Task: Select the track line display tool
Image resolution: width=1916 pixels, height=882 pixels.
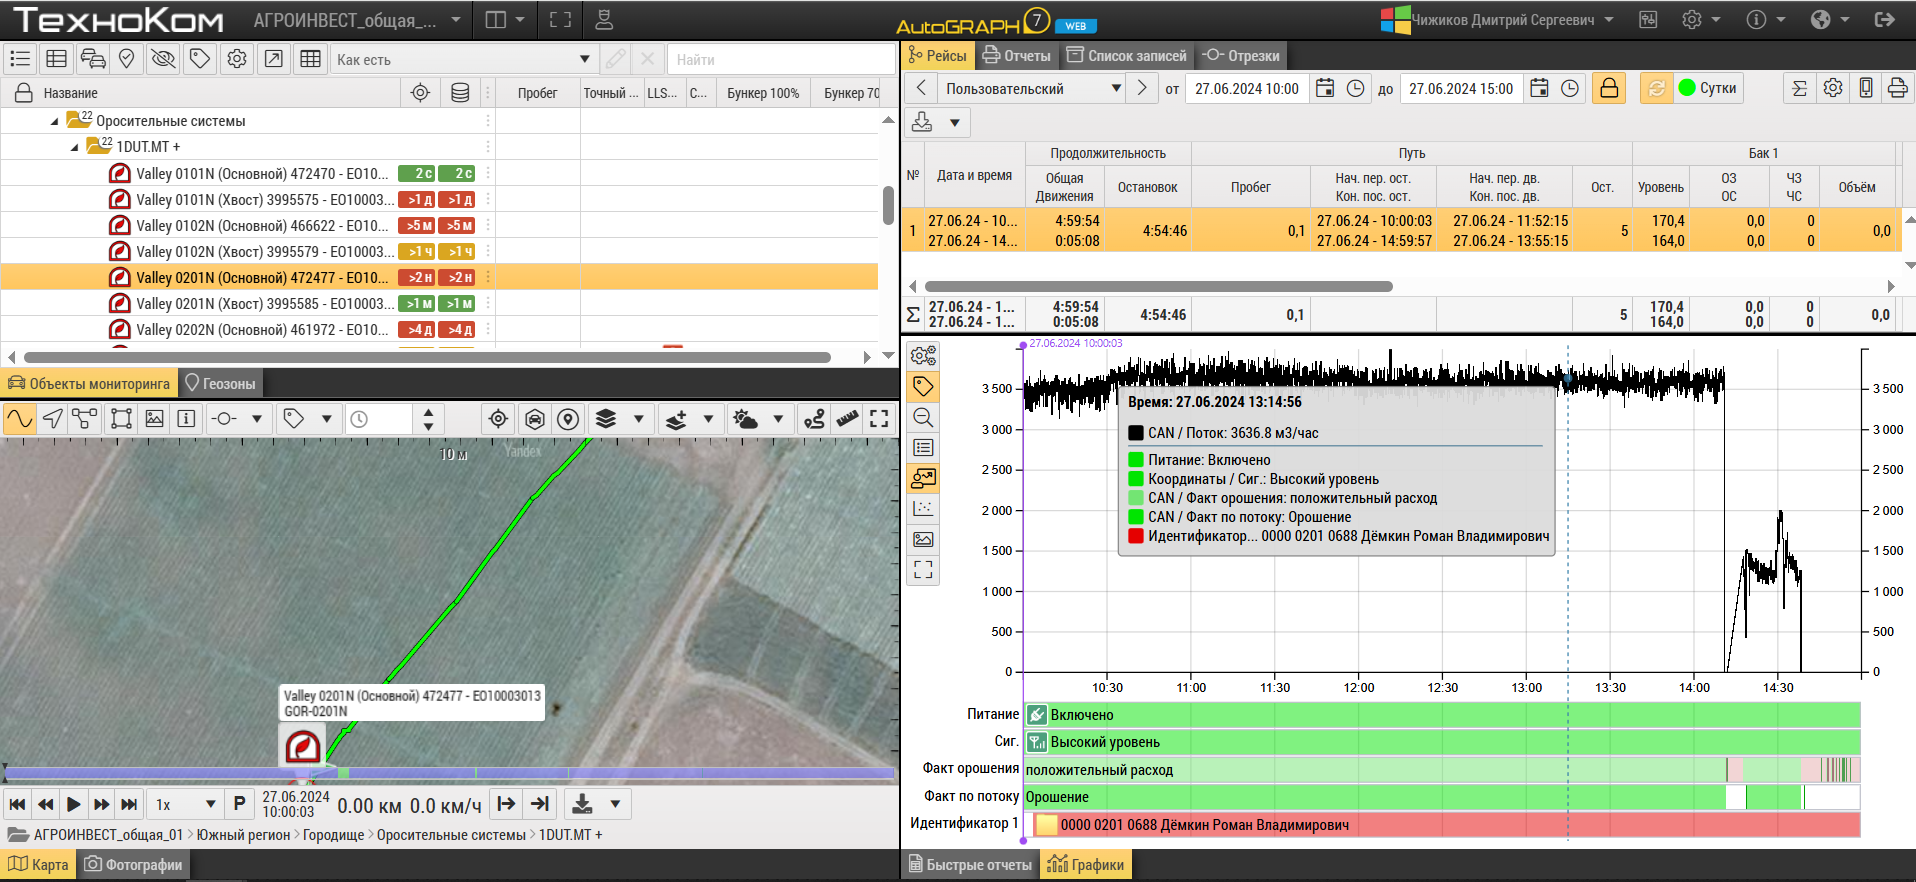Action: [20, 419]
